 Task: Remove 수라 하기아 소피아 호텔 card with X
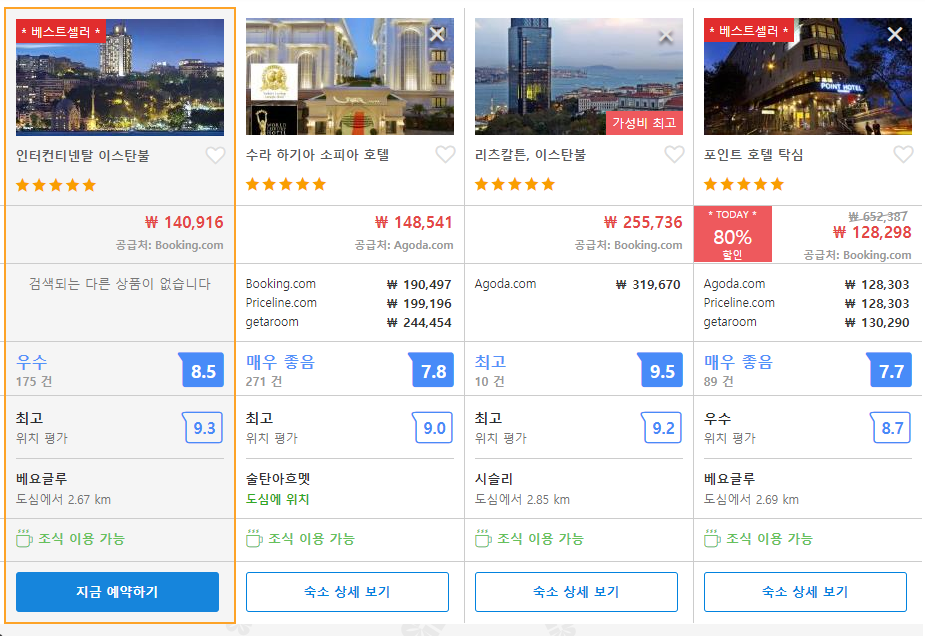click(x=437, y=34)
